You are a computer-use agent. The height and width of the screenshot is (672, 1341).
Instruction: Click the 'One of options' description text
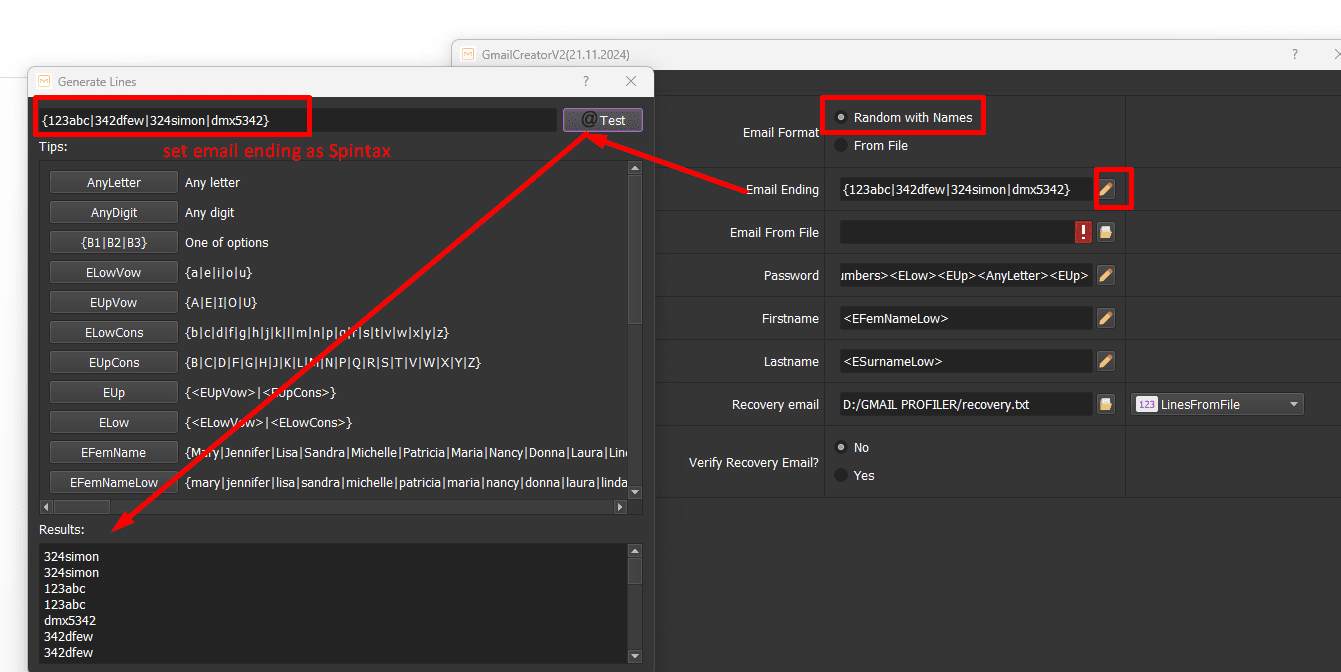pyautogui.click(x=227, y=243)
